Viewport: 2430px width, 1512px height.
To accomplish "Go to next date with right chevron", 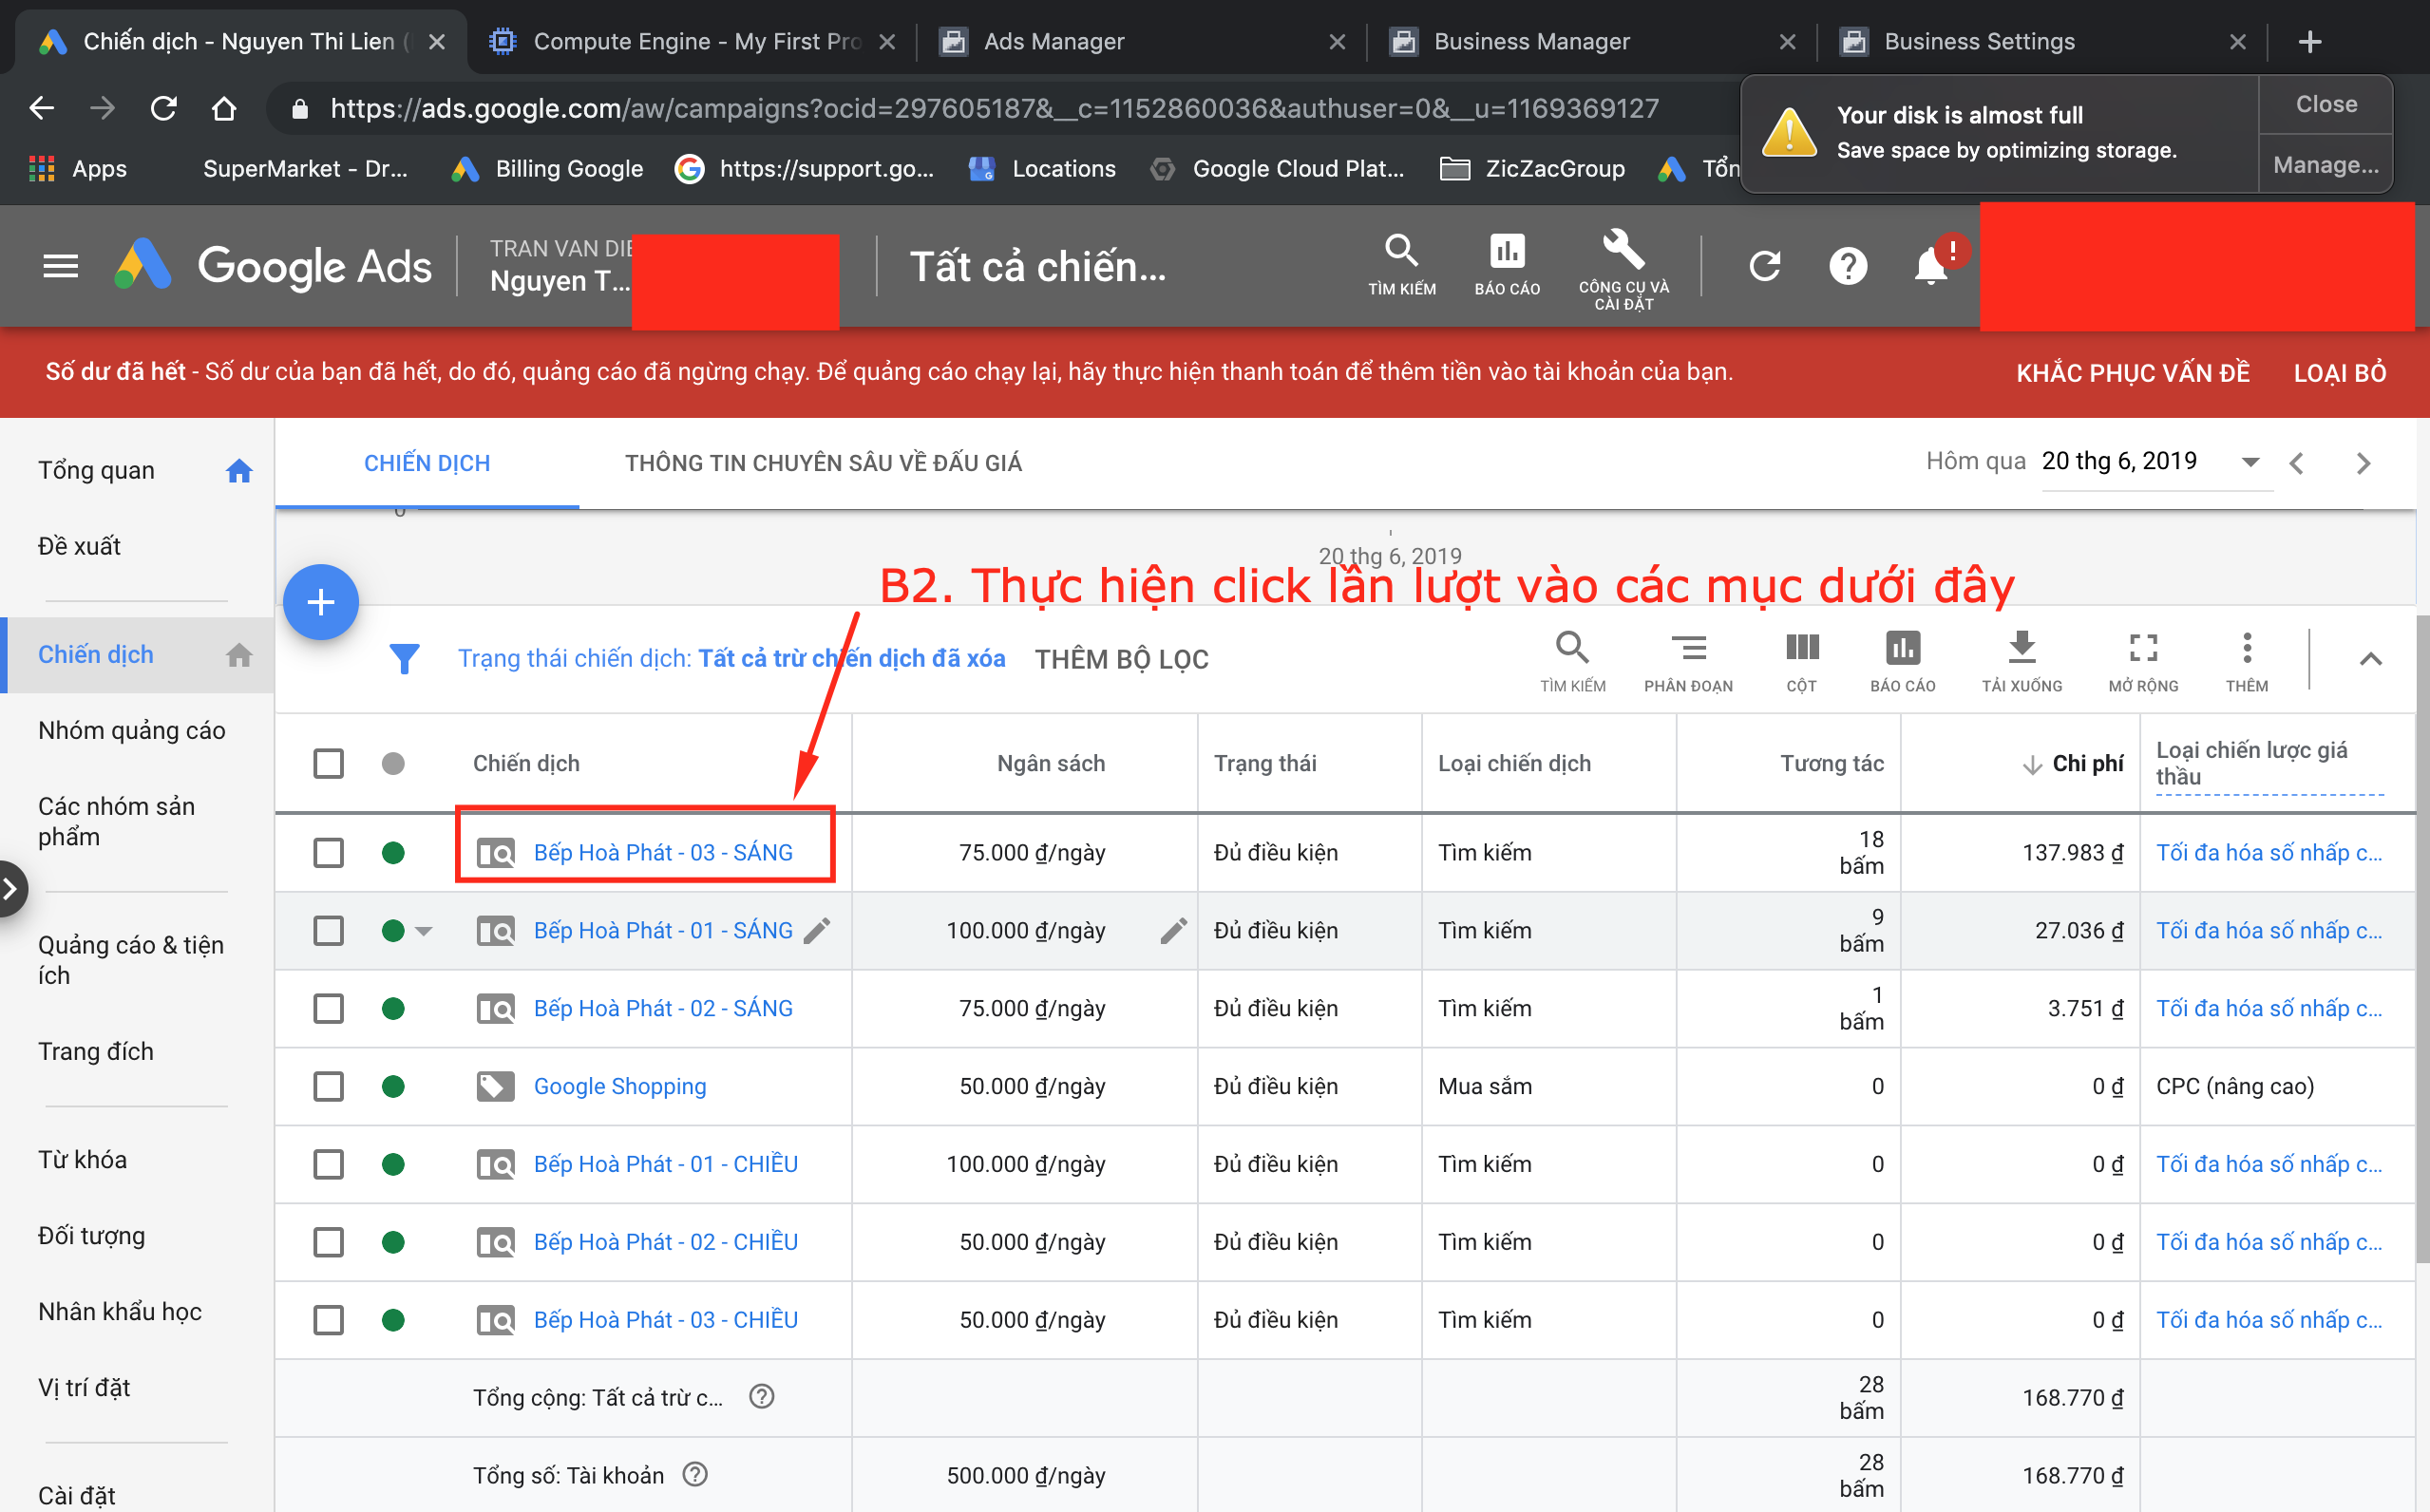I will click(2363, 463).
